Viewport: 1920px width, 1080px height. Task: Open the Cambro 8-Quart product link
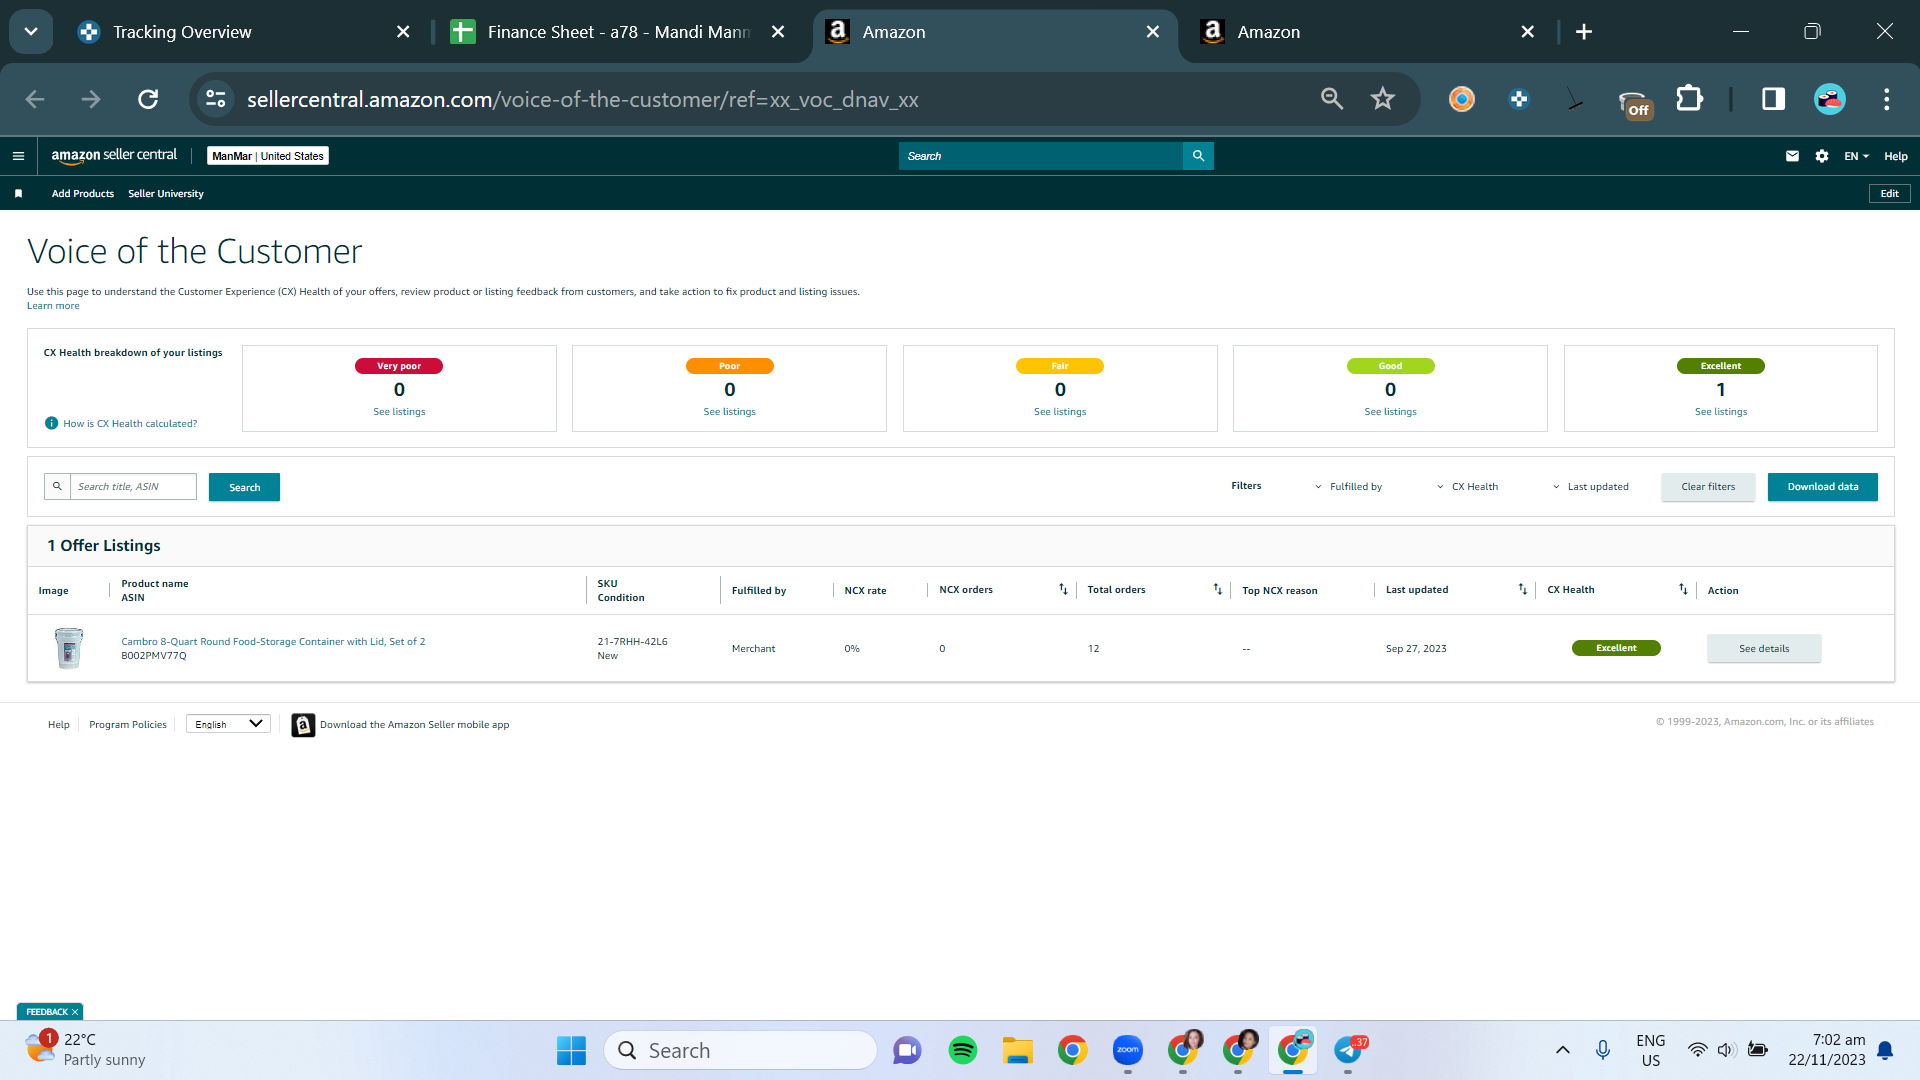273,642
